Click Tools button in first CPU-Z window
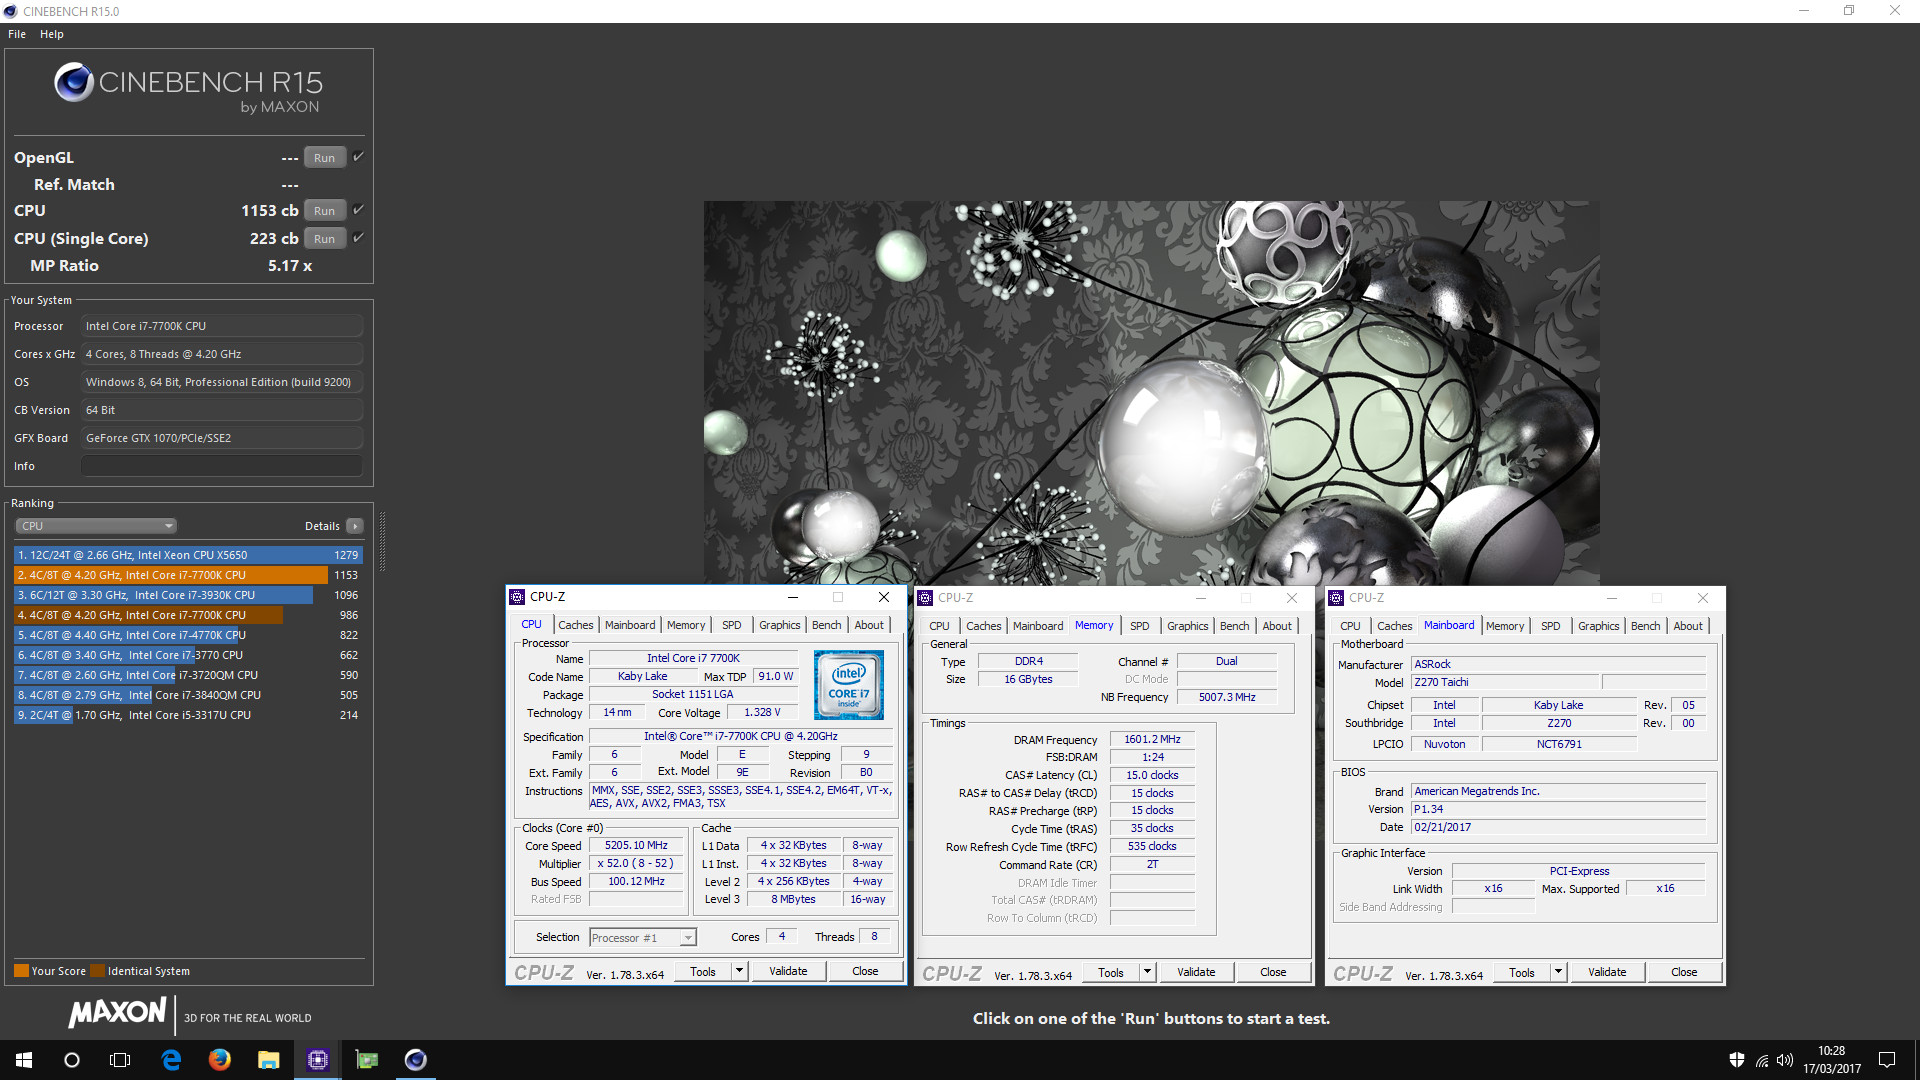 point(703,971)
